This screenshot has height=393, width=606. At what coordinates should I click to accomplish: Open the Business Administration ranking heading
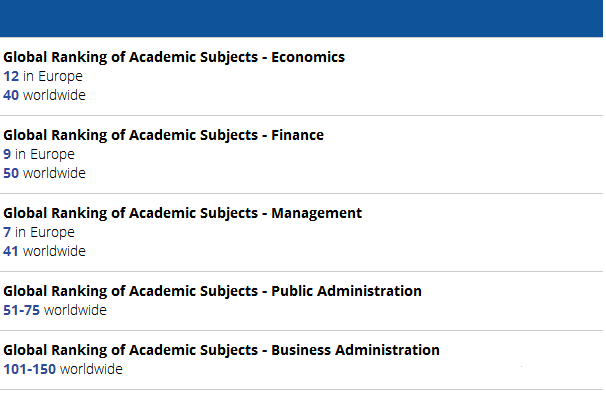coord(221,350)
